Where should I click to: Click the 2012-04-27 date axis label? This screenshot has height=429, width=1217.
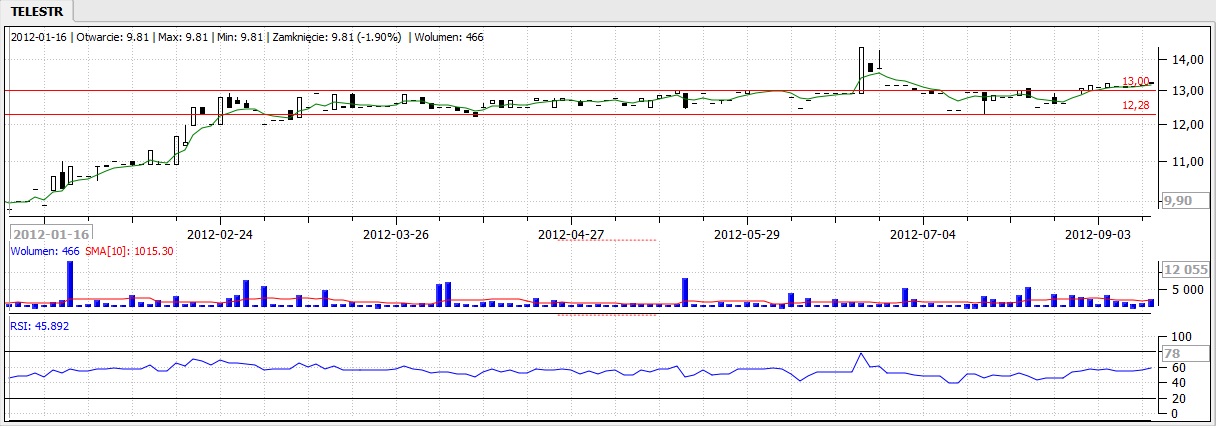(x=571, y=235)
